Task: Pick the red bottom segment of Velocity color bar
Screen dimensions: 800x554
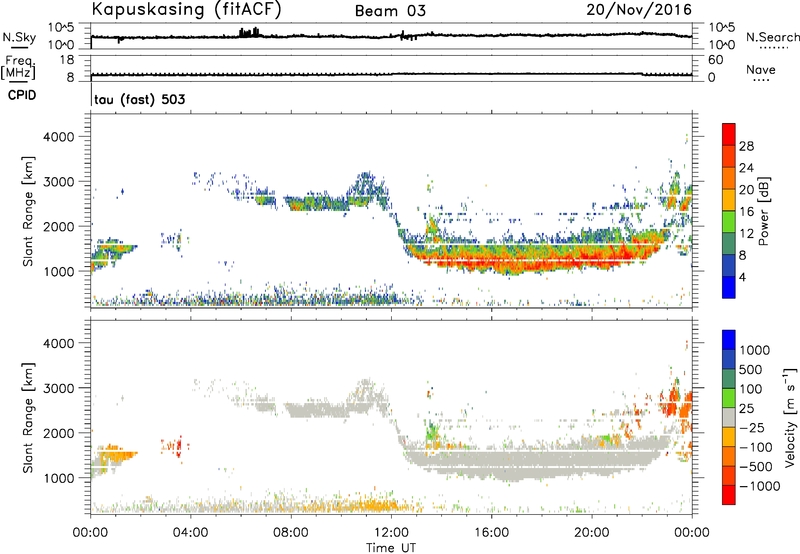Action: (729, 495)
